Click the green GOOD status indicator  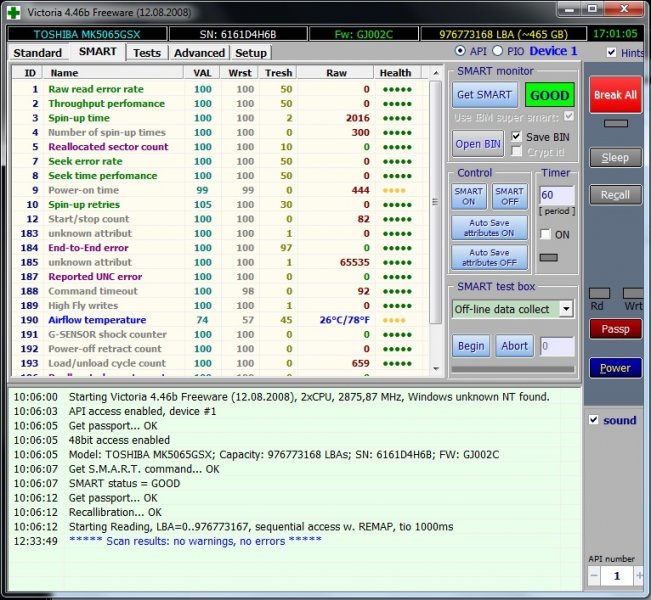(x=549, y=95)
